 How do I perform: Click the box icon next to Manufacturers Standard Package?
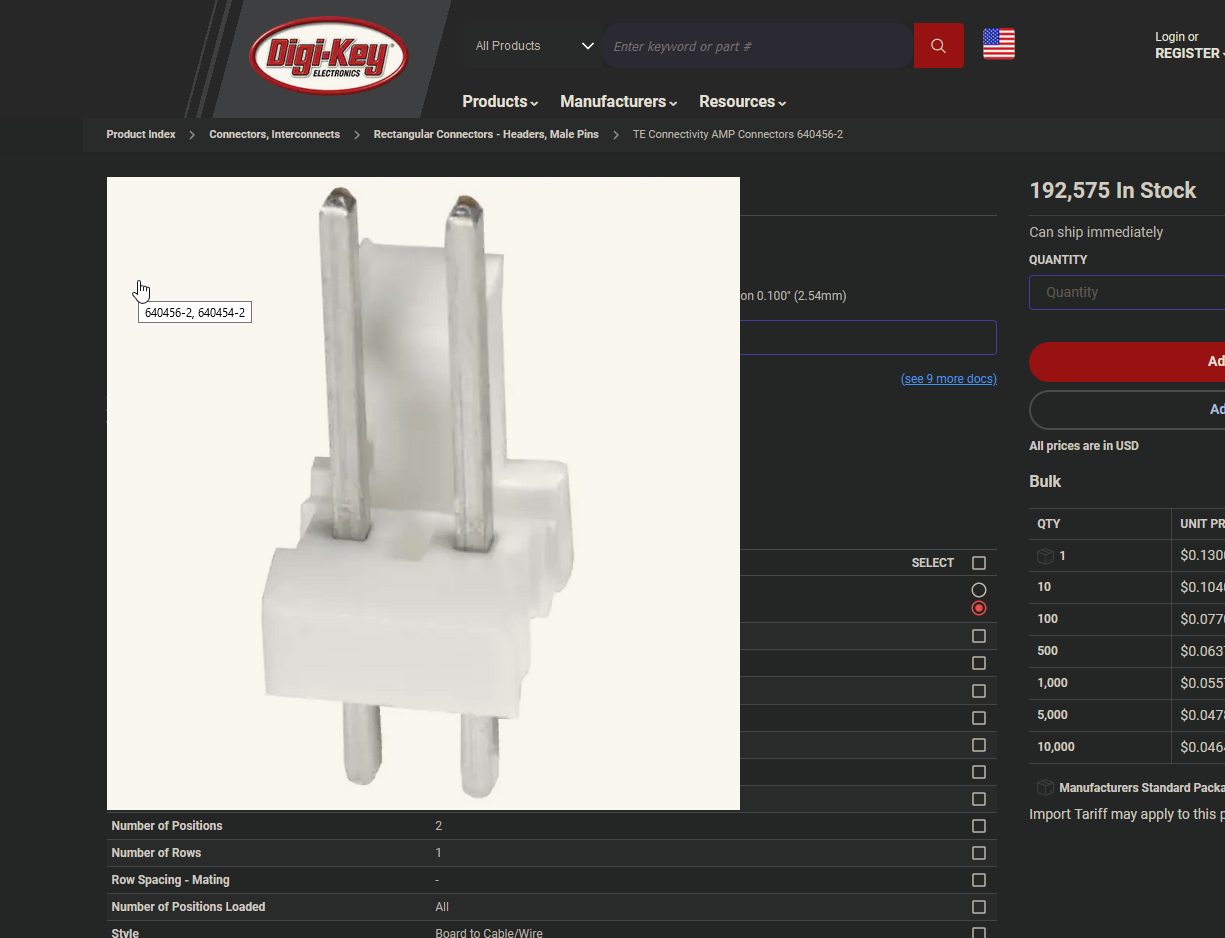point(1045,788)
